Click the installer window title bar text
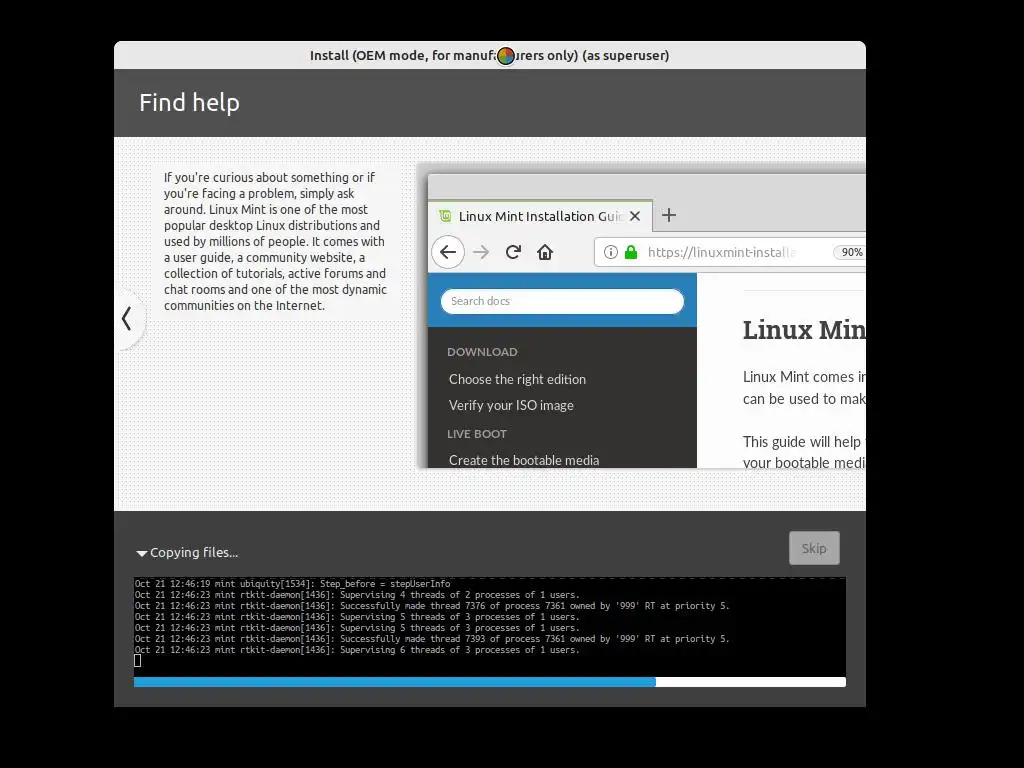 pyautogui.click(x=489, y=56)
